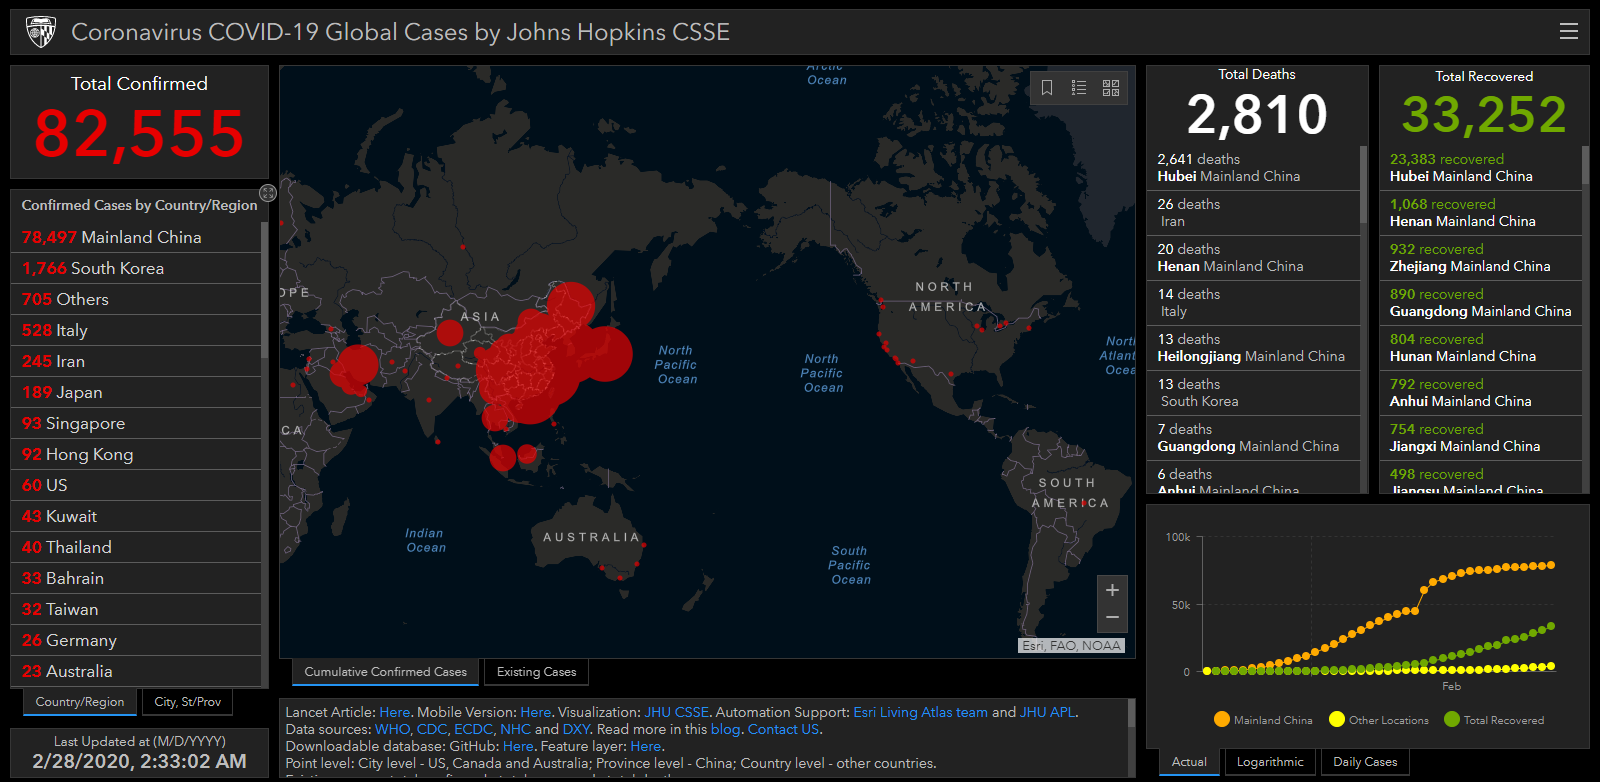Show the Actual chart tab
This screenshot has width=1600, height=782.
click(x=1189, y=762)
